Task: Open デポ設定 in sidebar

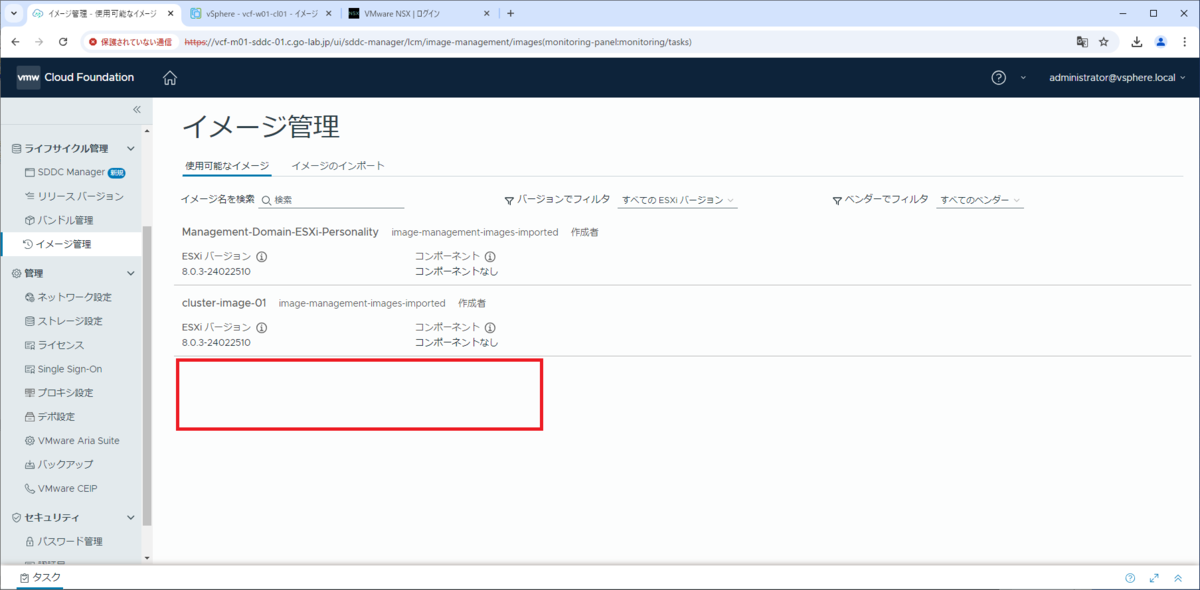Action: 49,417
